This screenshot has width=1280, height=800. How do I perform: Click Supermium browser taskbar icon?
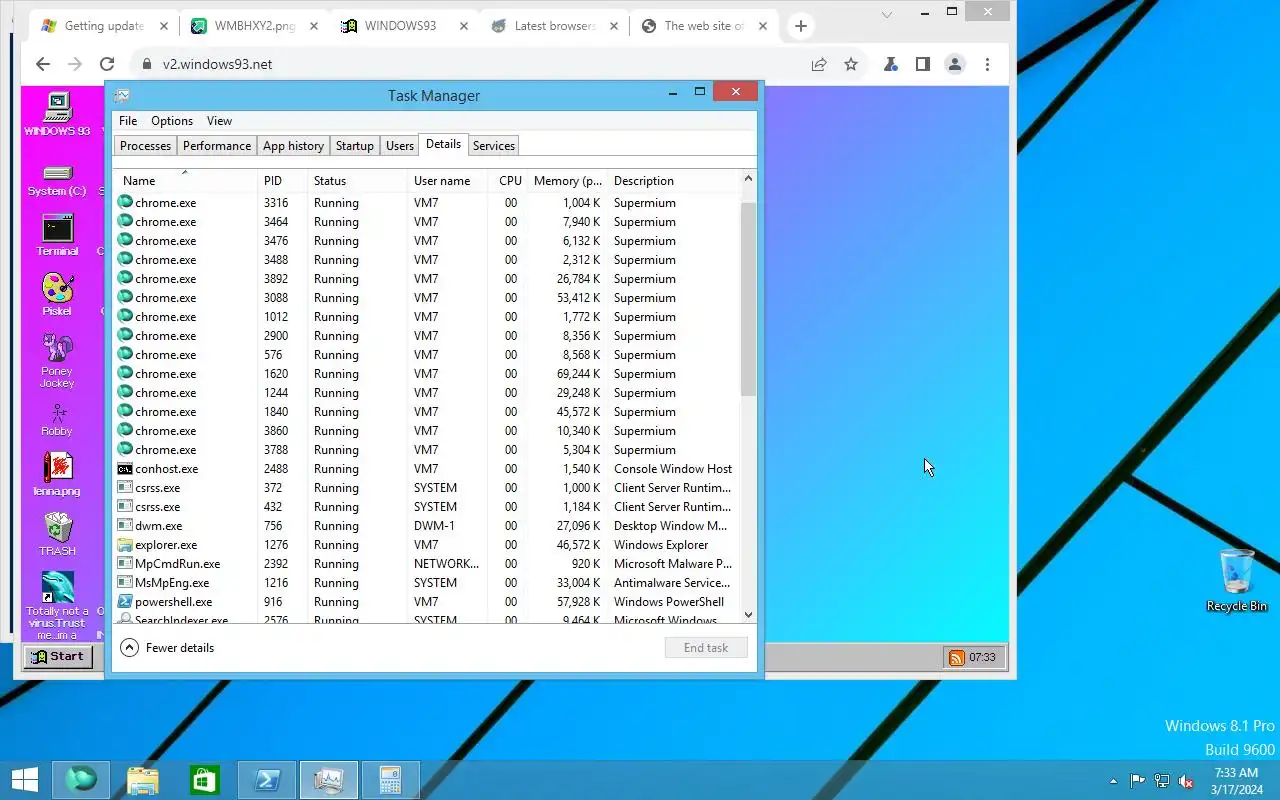click(81, 779)
